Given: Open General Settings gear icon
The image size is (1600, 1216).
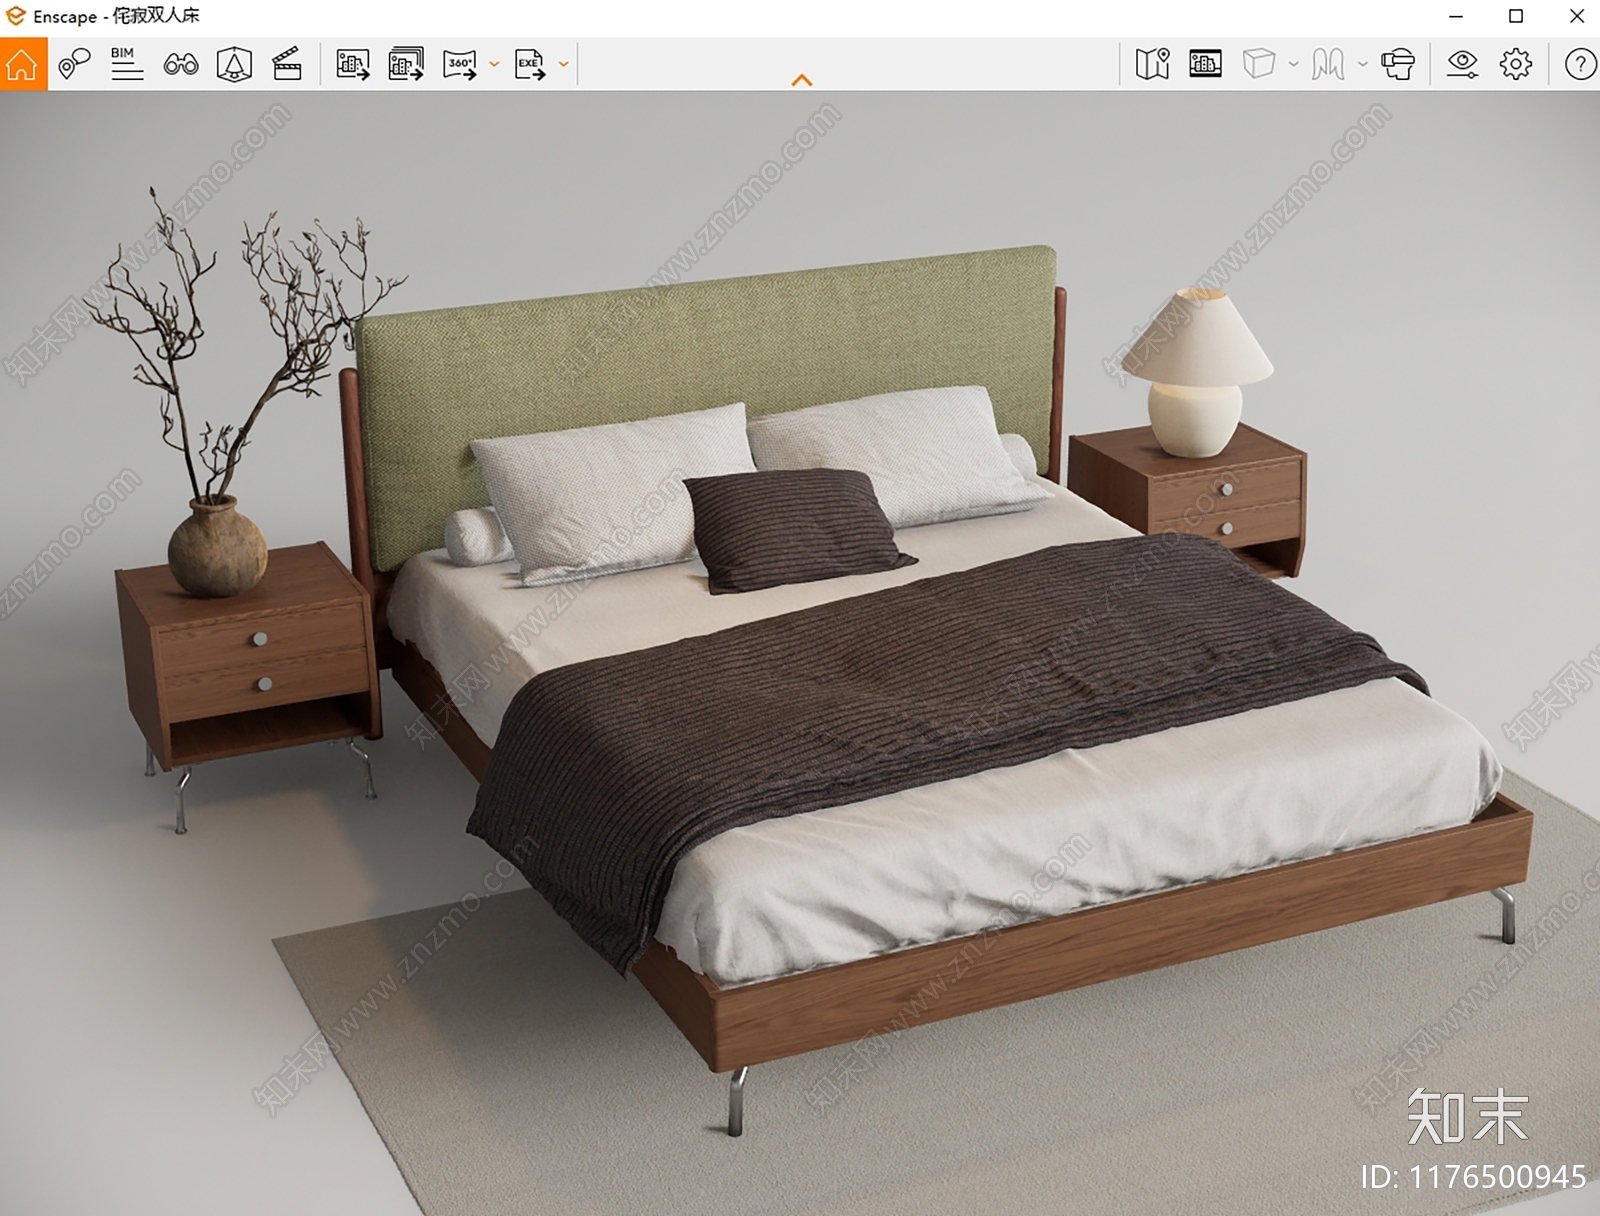Looking at the screenshot, I should point(1516,65).
